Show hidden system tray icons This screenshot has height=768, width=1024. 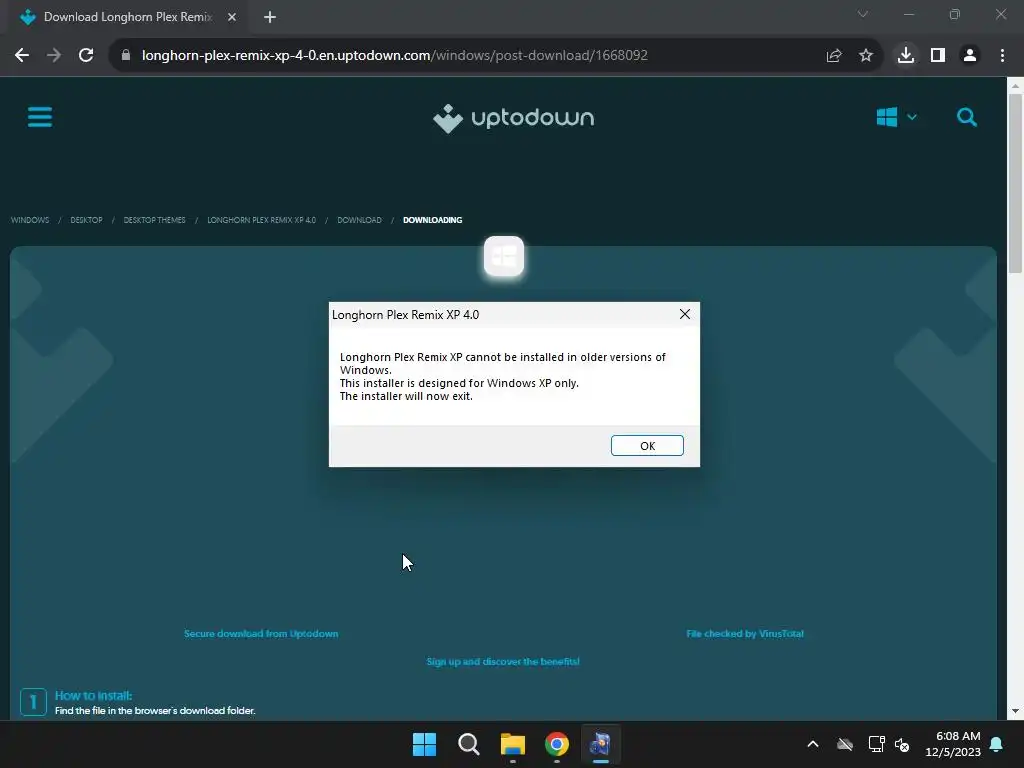pos(813,744)
